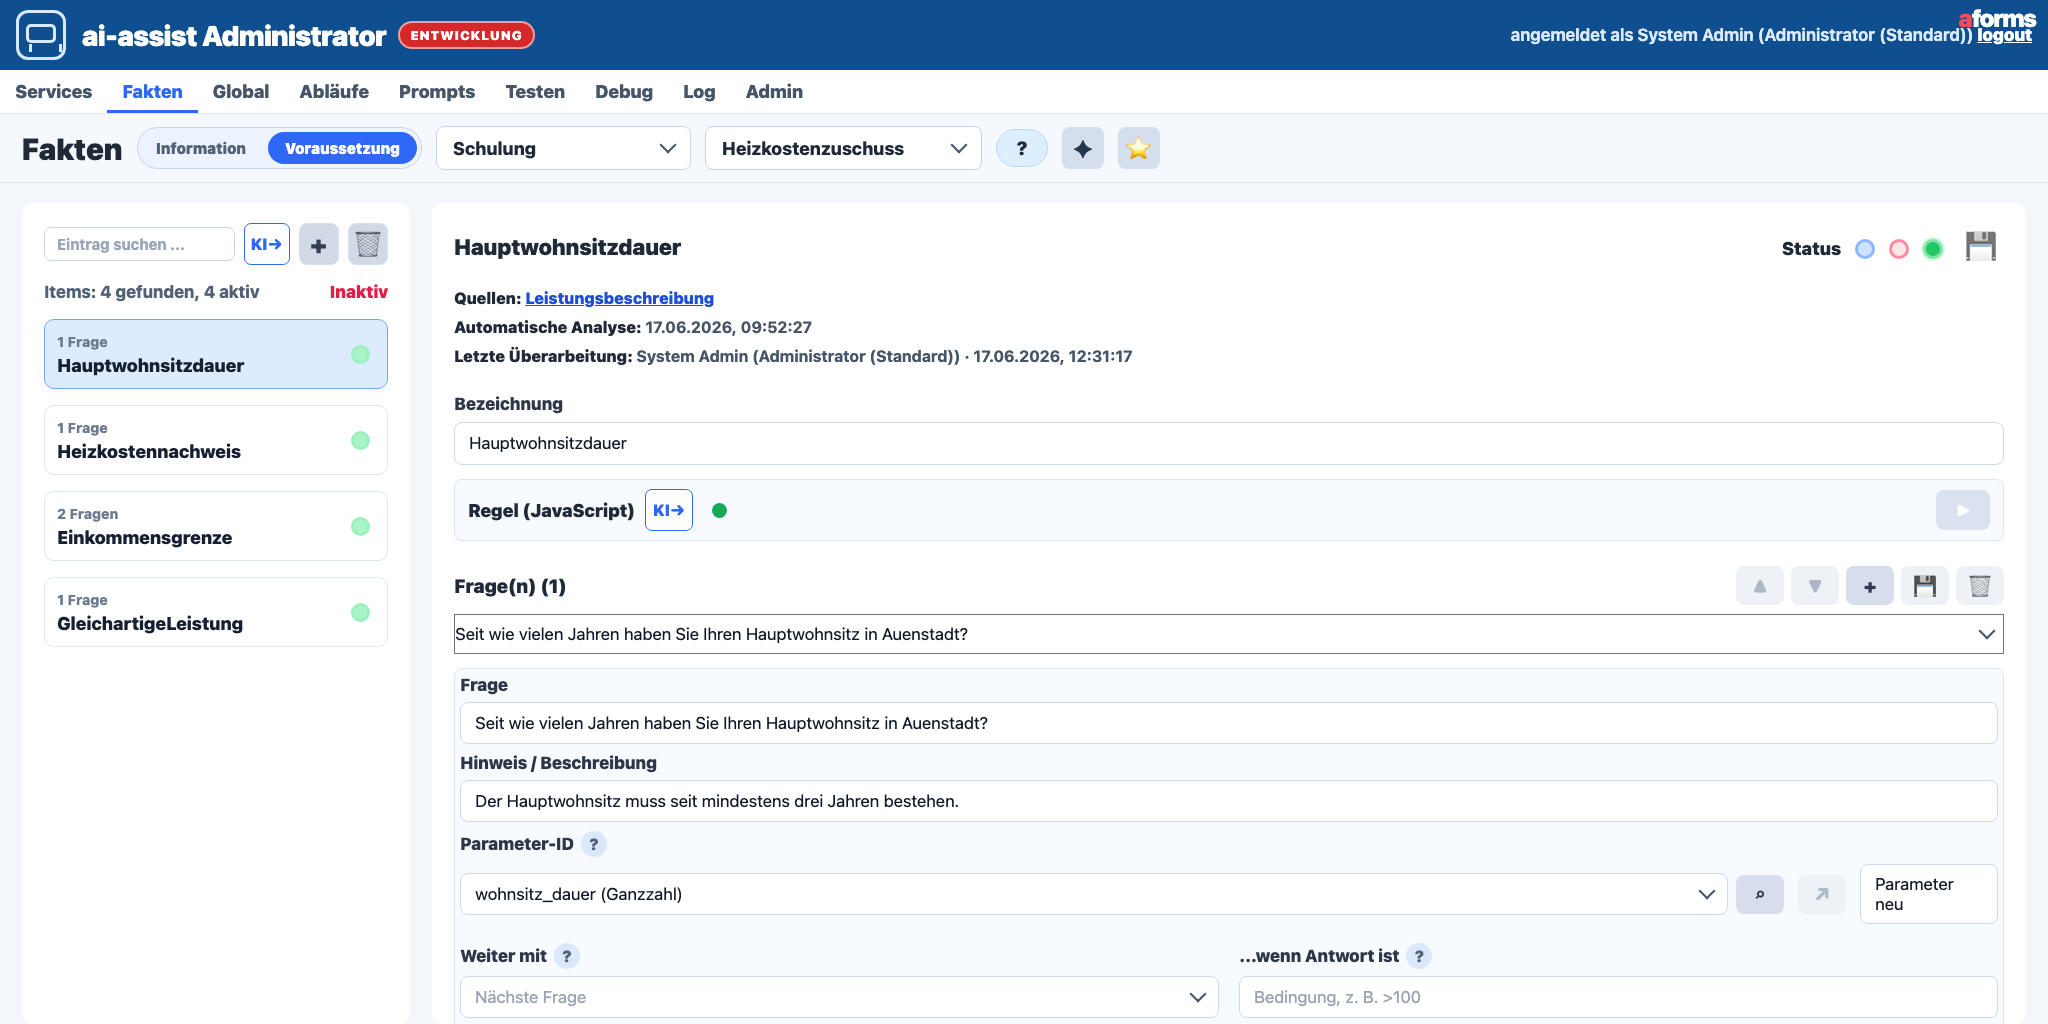
Task: Select the green Status radio circle
Action: 1933,249
